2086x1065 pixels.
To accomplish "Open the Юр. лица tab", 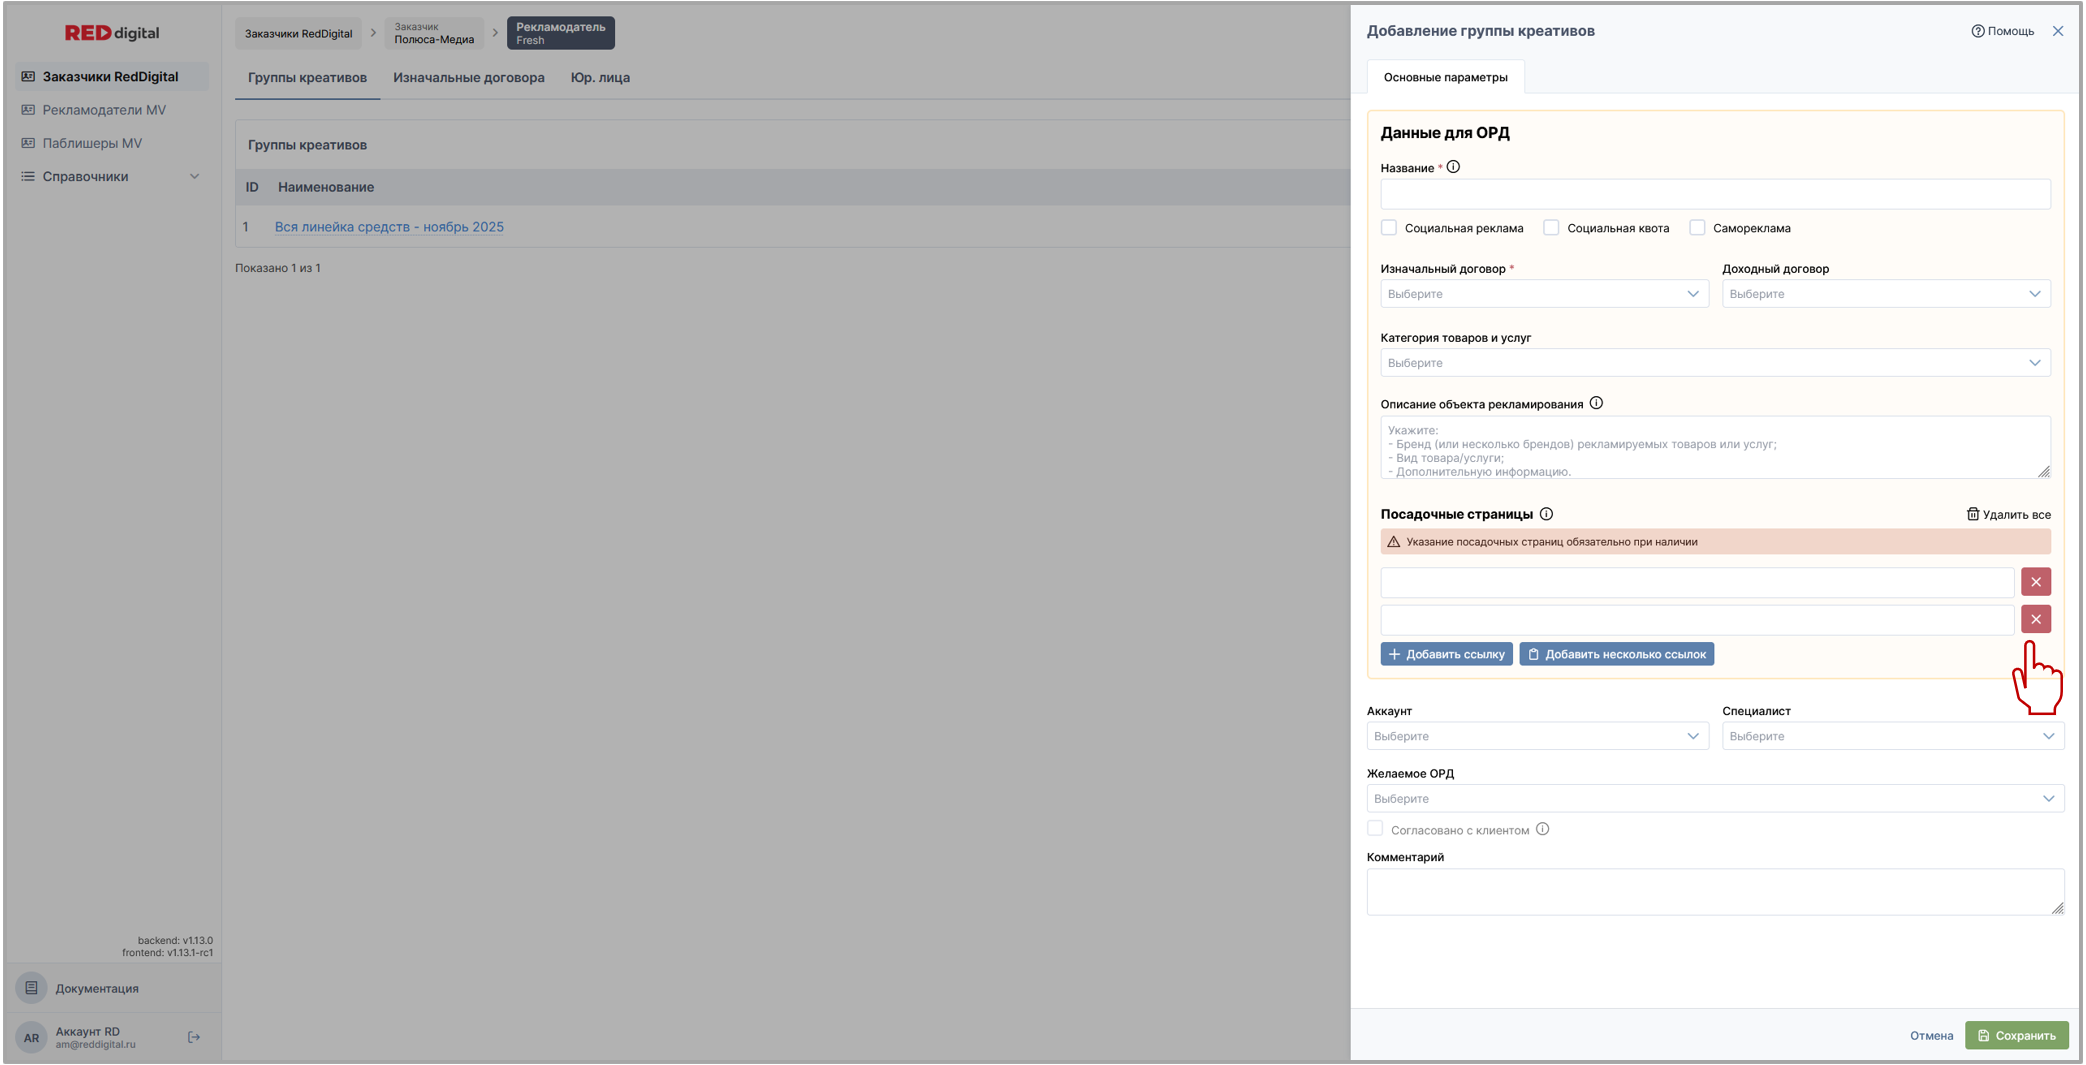I will pos(600,78).
